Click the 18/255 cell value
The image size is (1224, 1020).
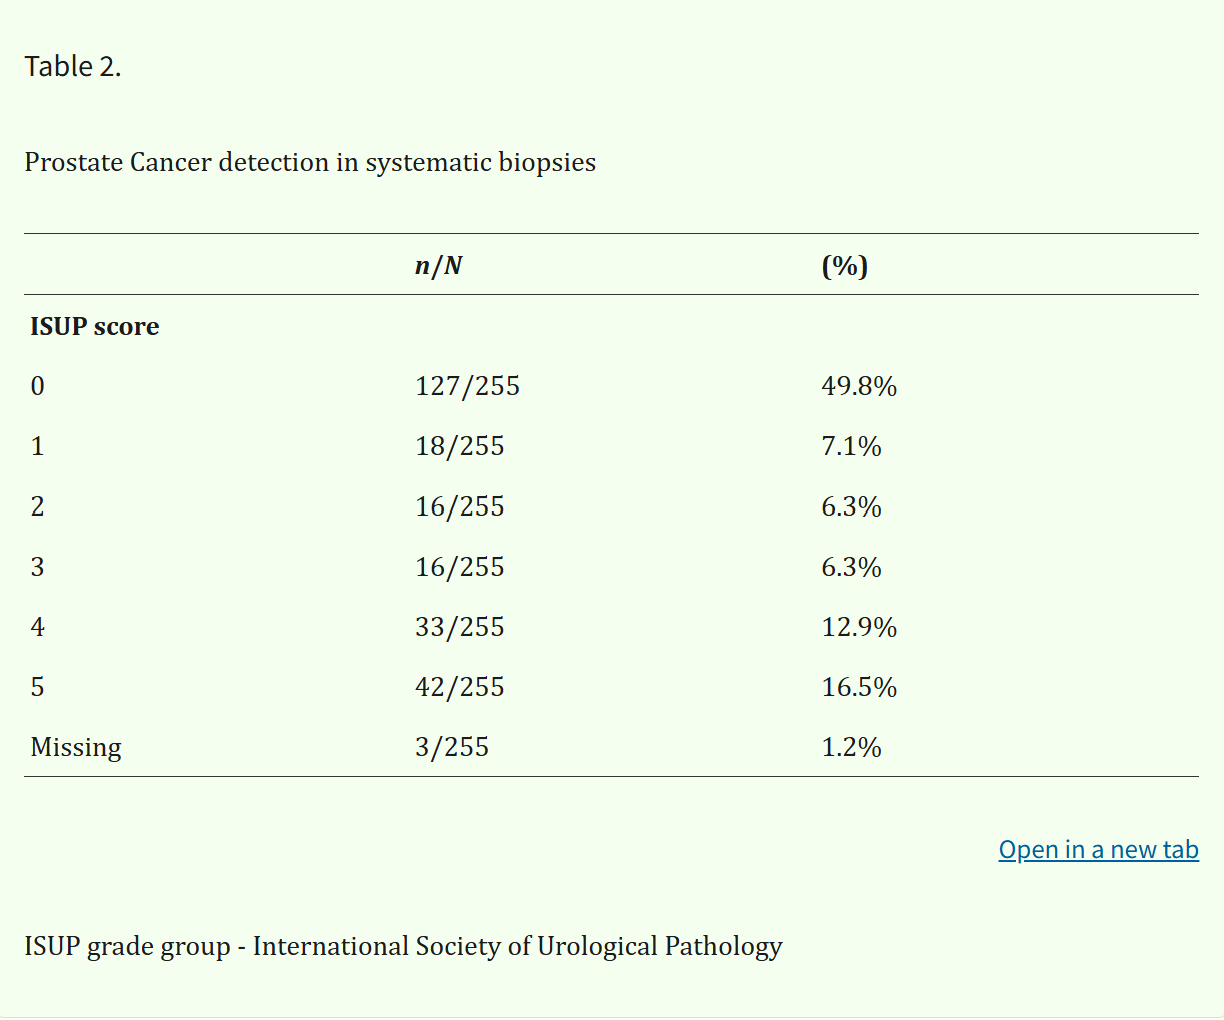460,446
